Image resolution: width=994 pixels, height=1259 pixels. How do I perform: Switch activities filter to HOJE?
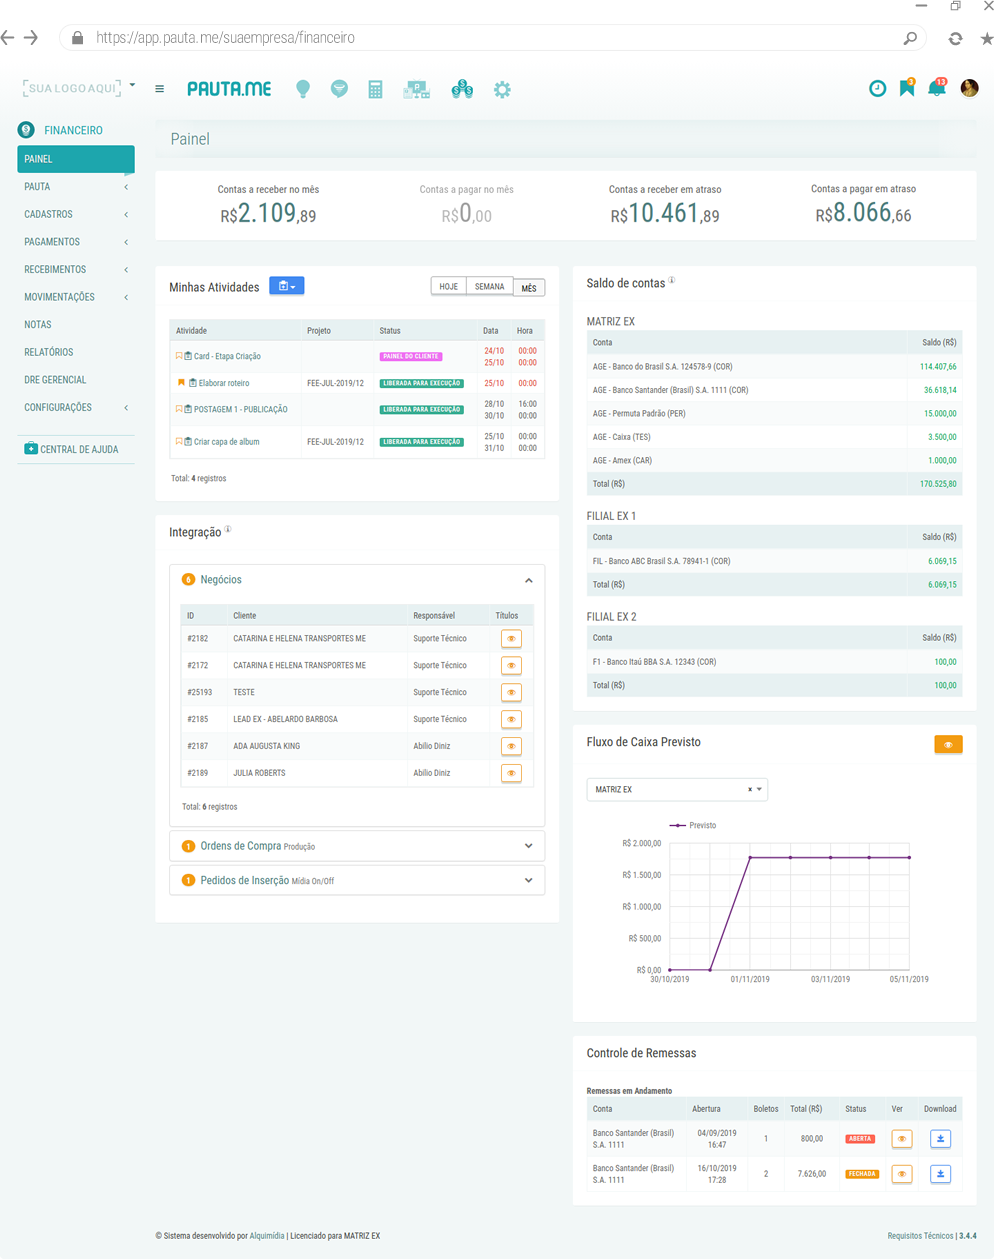point(449,287)
